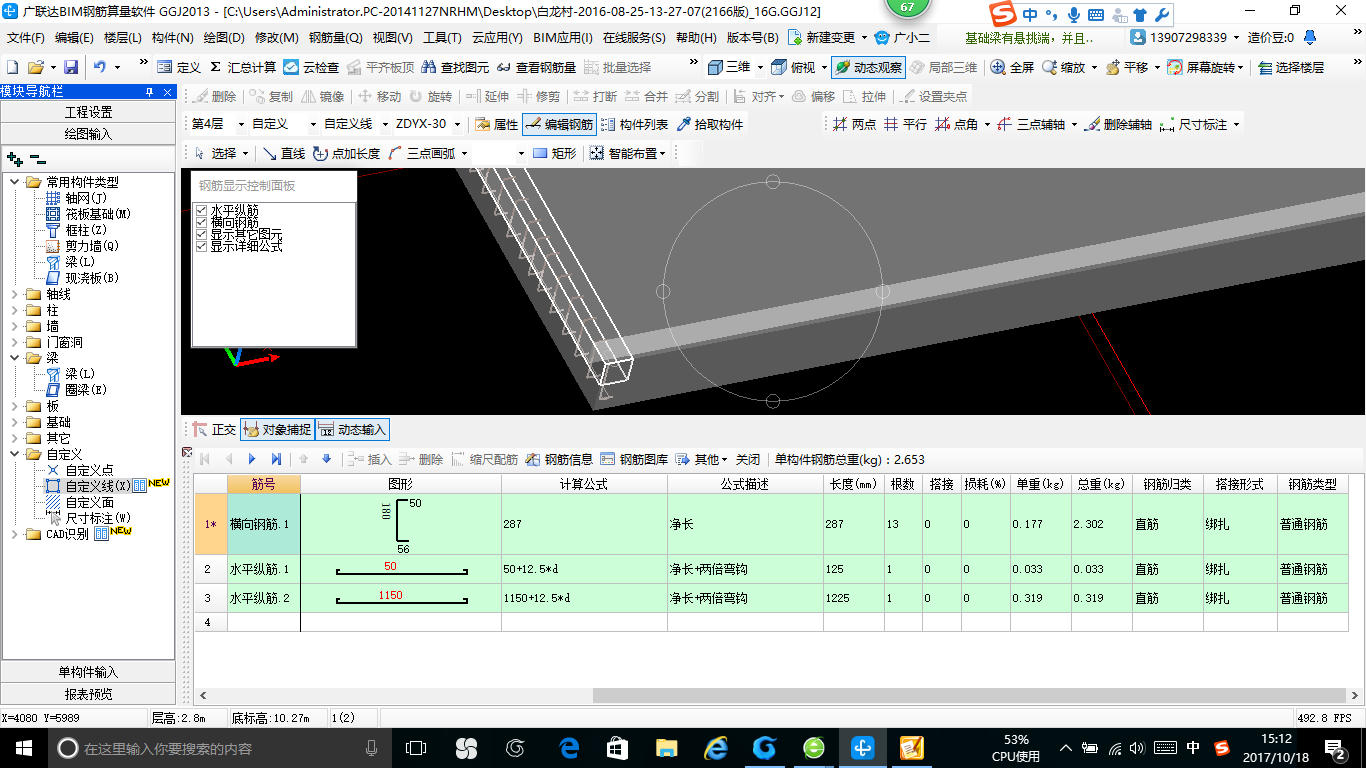Select 圈梁(E) tree item
Screen dimensions: 1366x768
tap(76, 390)
